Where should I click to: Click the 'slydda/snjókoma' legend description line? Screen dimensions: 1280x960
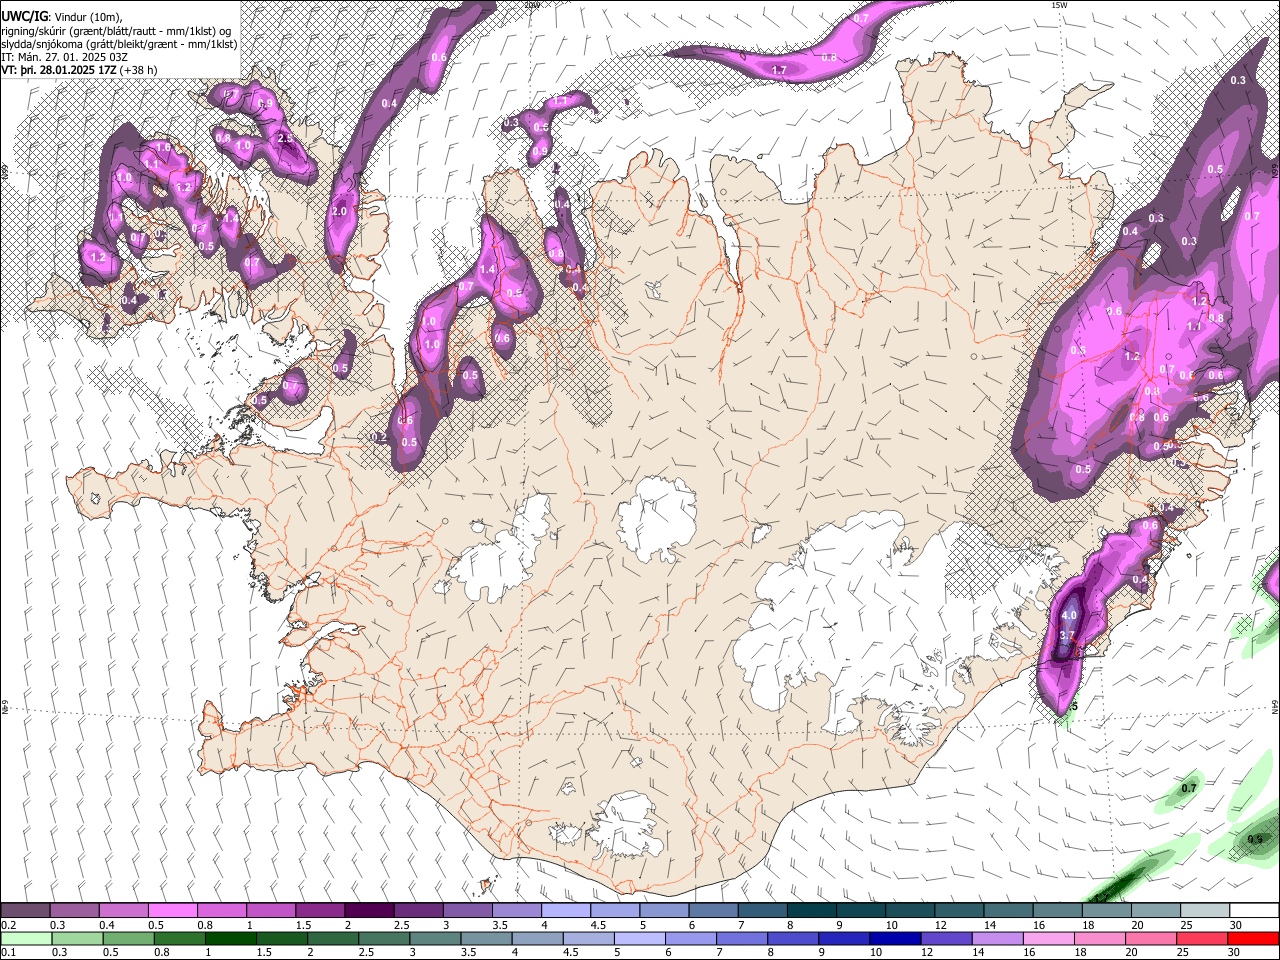point(119,44)
